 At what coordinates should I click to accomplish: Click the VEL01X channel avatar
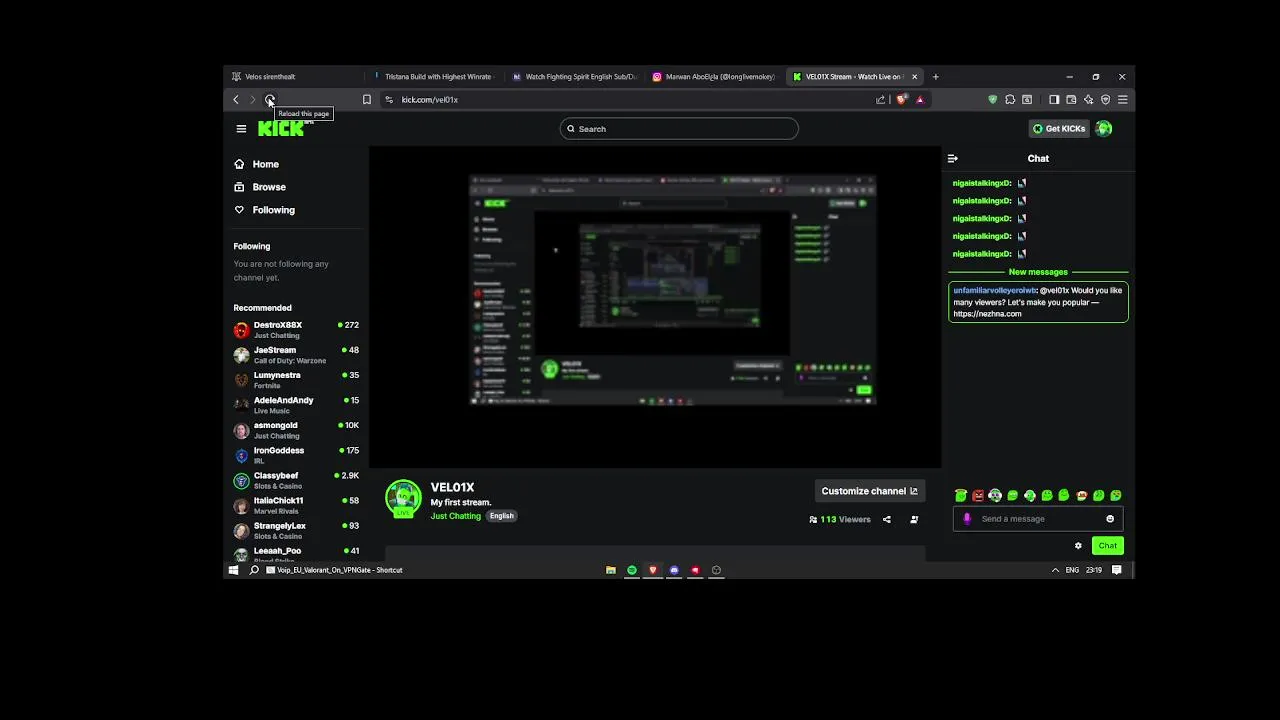[x=404, y=498]
